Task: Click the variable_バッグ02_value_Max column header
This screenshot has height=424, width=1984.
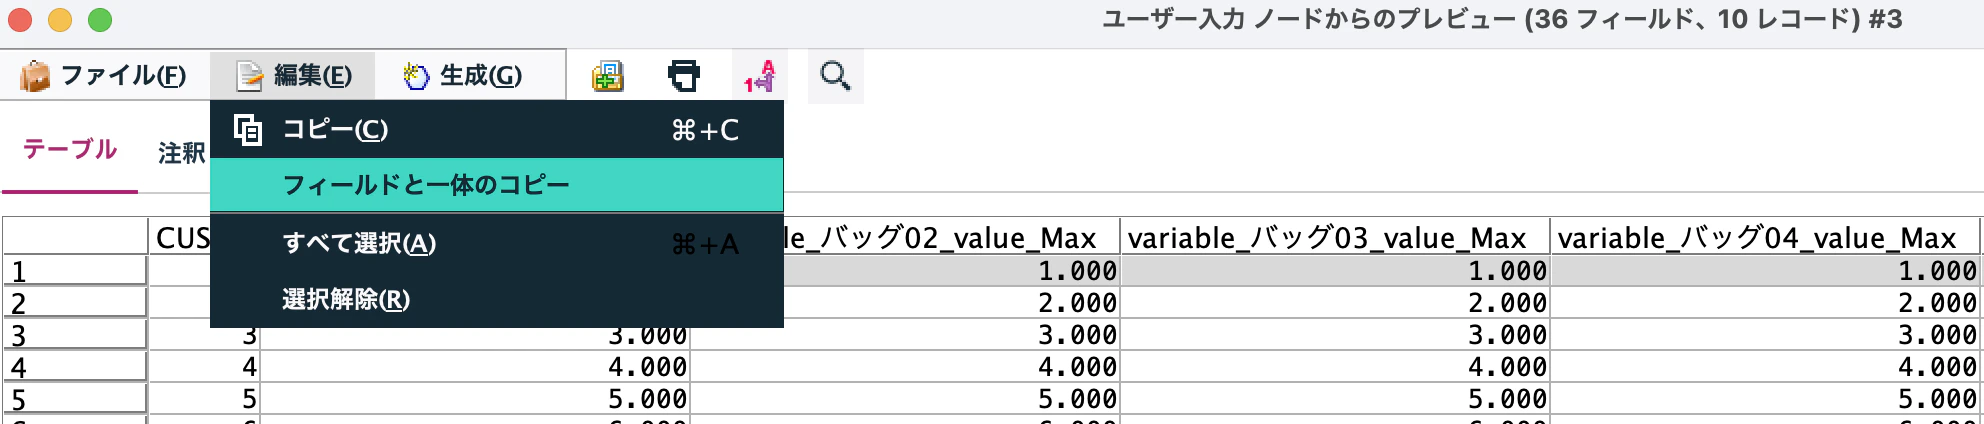Action: click(x=951, y=237)
